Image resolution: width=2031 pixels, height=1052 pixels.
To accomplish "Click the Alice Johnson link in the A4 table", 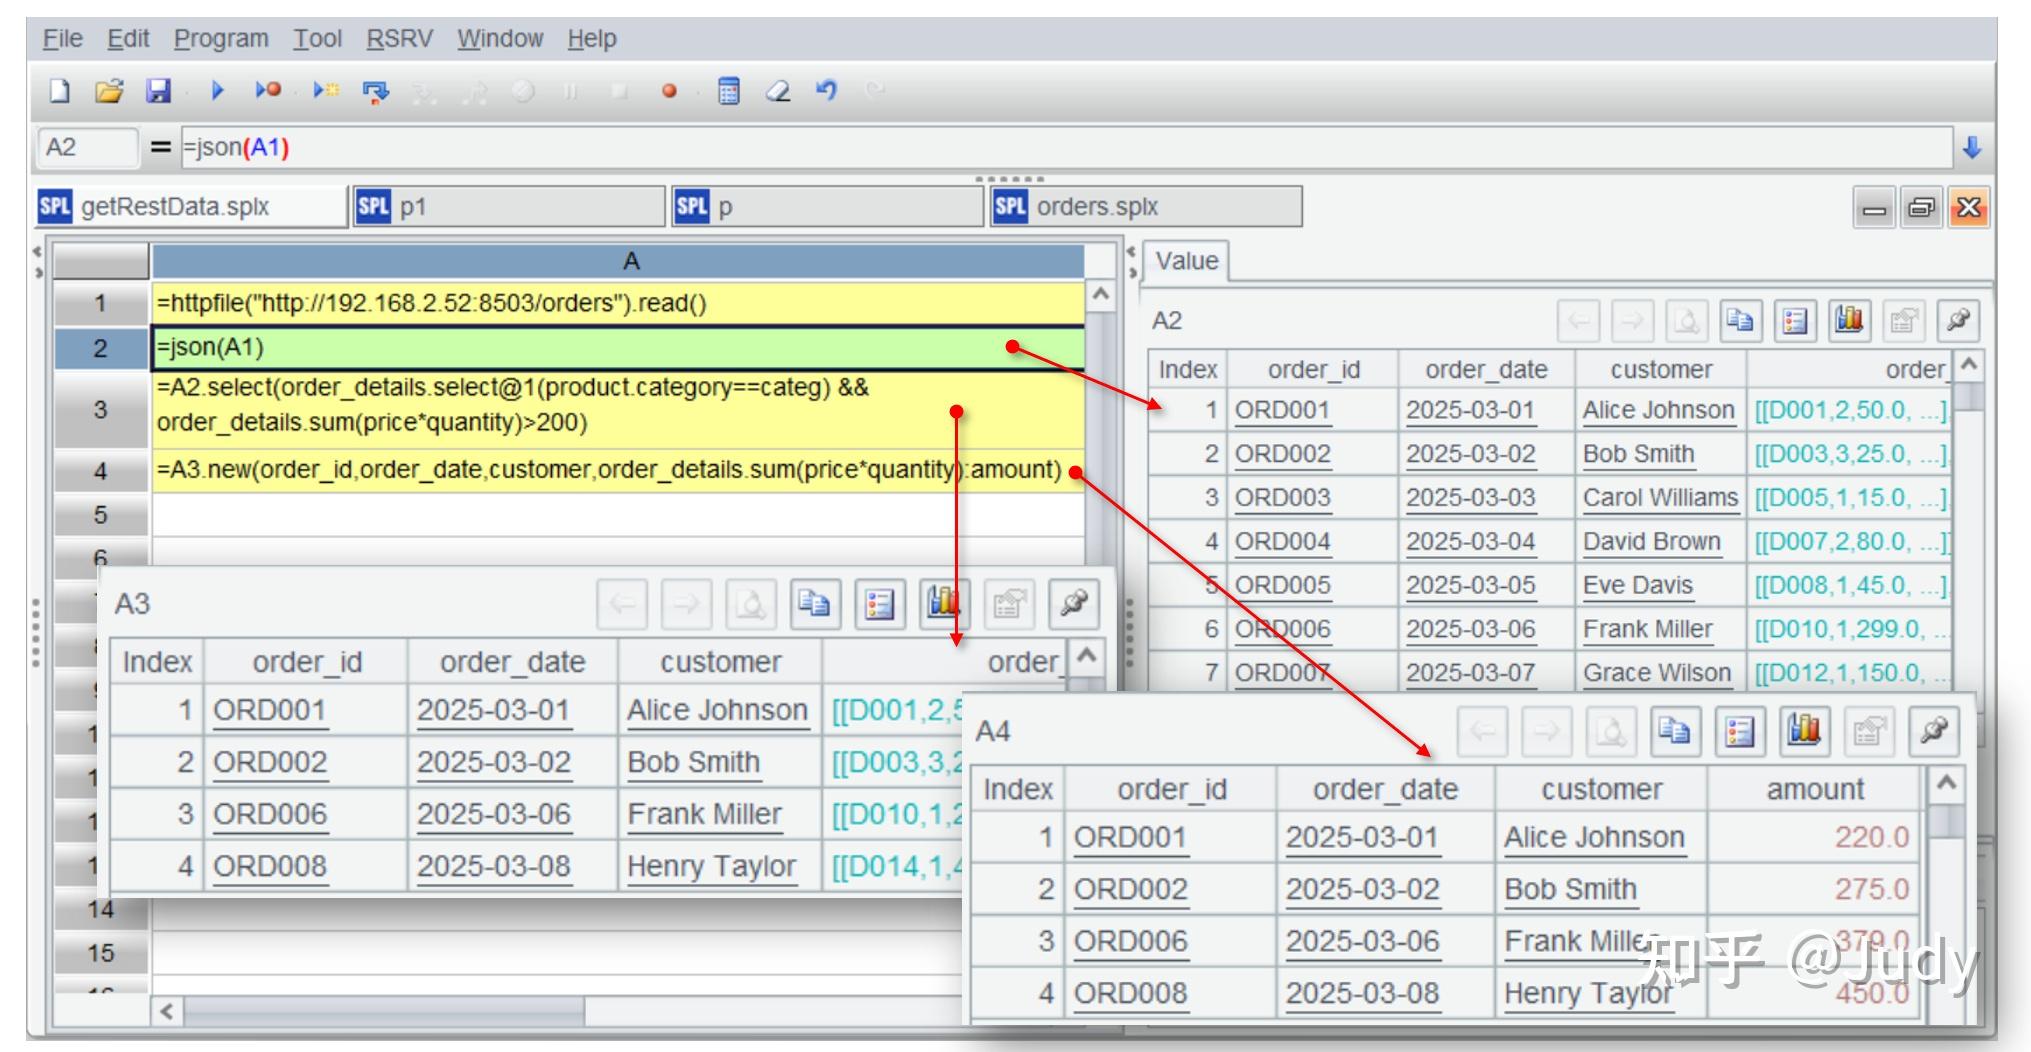I will pyautogui.click(x=1594, y=837).
